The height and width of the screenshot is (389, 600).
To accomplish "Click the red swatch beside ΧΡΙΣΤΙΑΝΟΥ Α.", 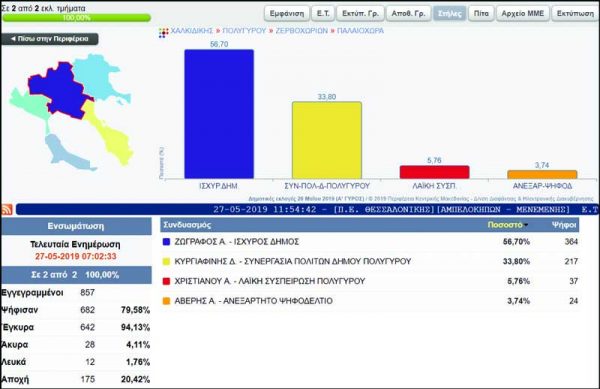I will [x=166, y=282].
